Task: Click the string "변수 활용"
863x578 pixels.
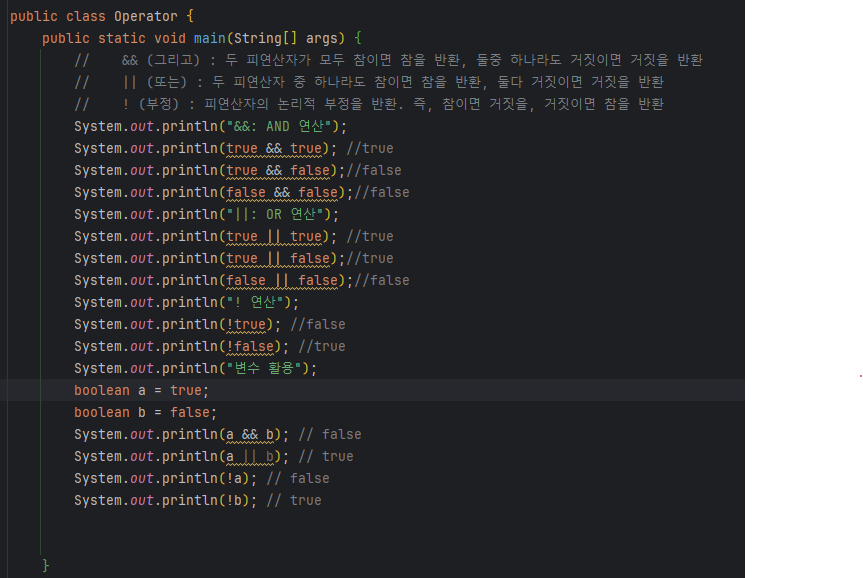Action: pyautogui.click(x=267, y=369)
